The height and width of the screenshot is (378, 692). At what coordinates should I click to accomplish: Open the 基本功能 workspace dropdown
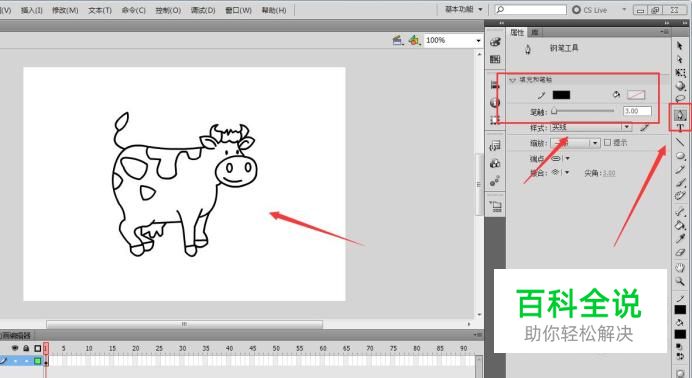[x=463, y=9]
